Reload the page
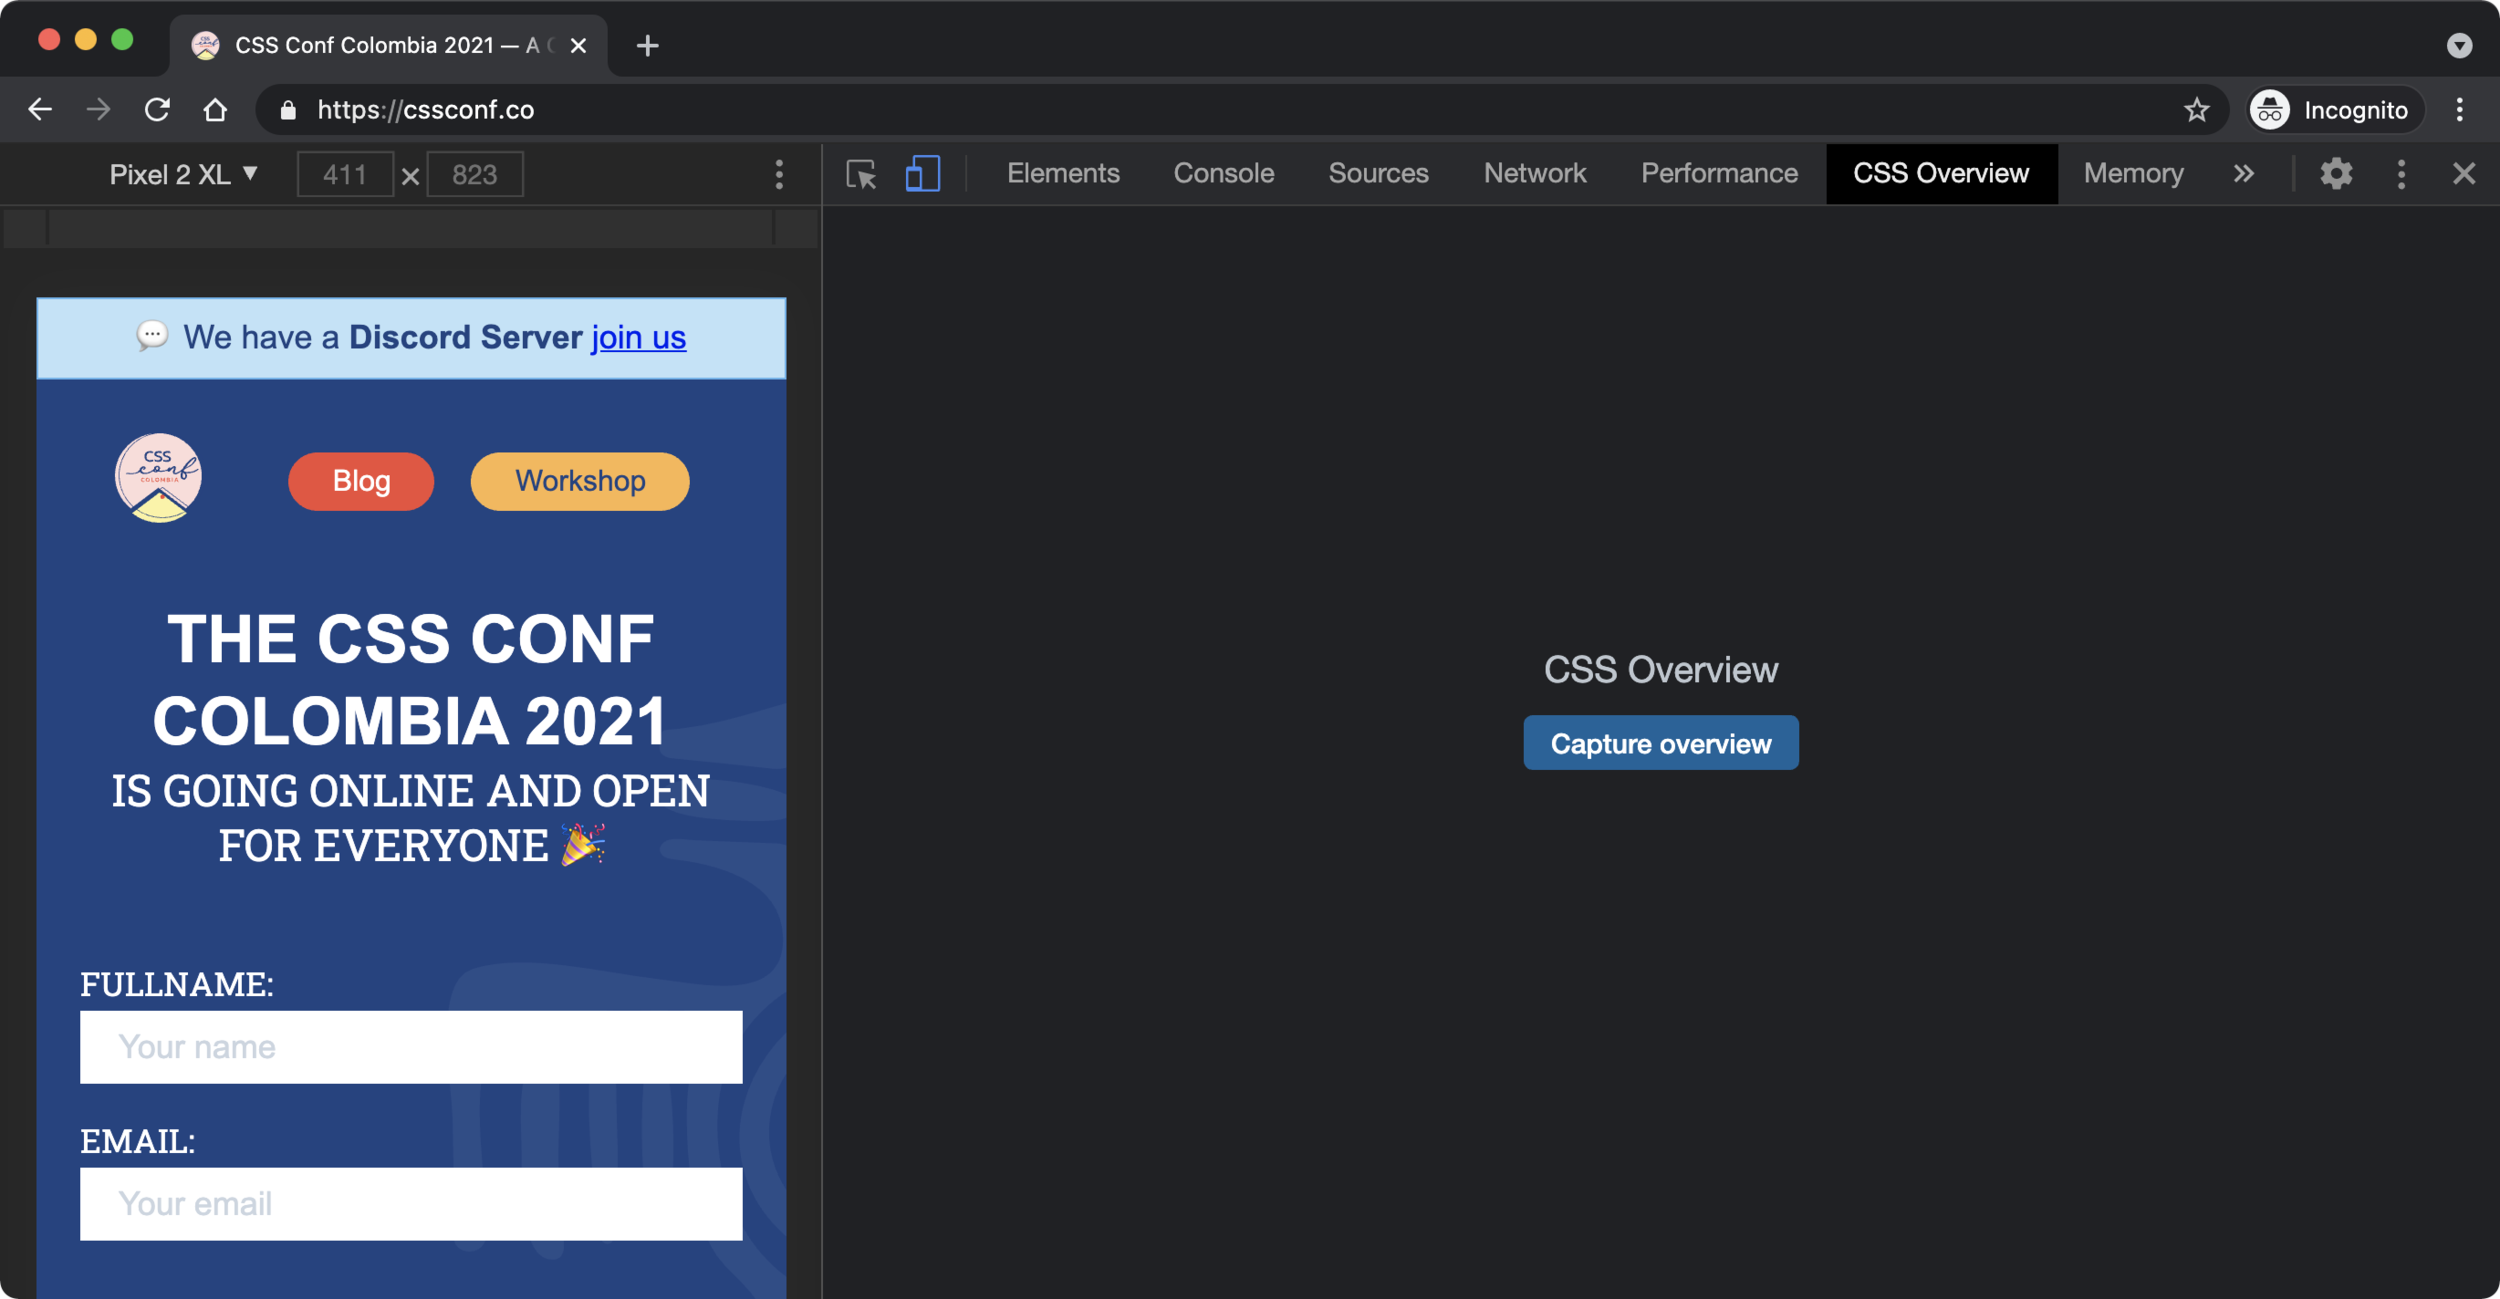The image size is (2500, 1299). pos(157,110)
